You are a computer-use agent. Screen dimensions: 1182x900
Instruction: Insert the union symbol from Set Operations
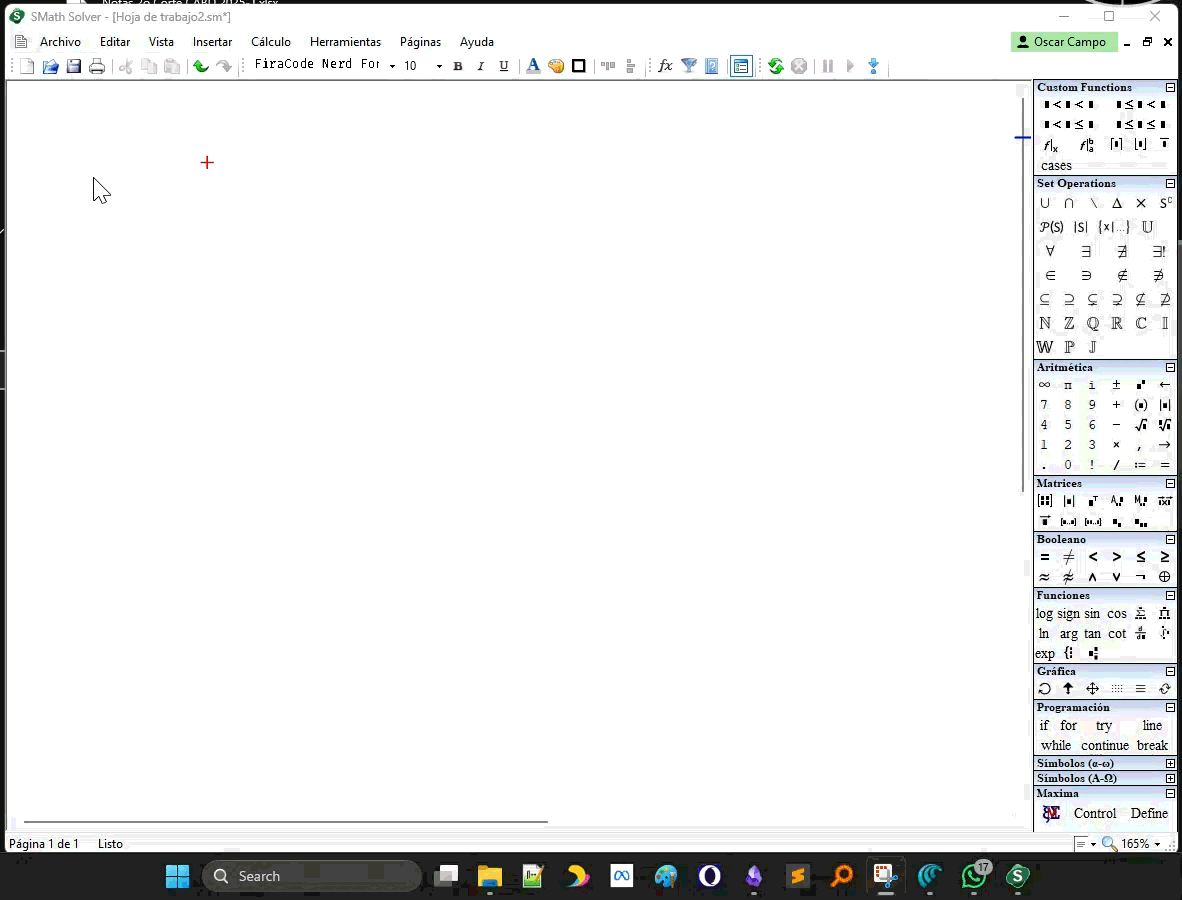(x=1045, y=203)
